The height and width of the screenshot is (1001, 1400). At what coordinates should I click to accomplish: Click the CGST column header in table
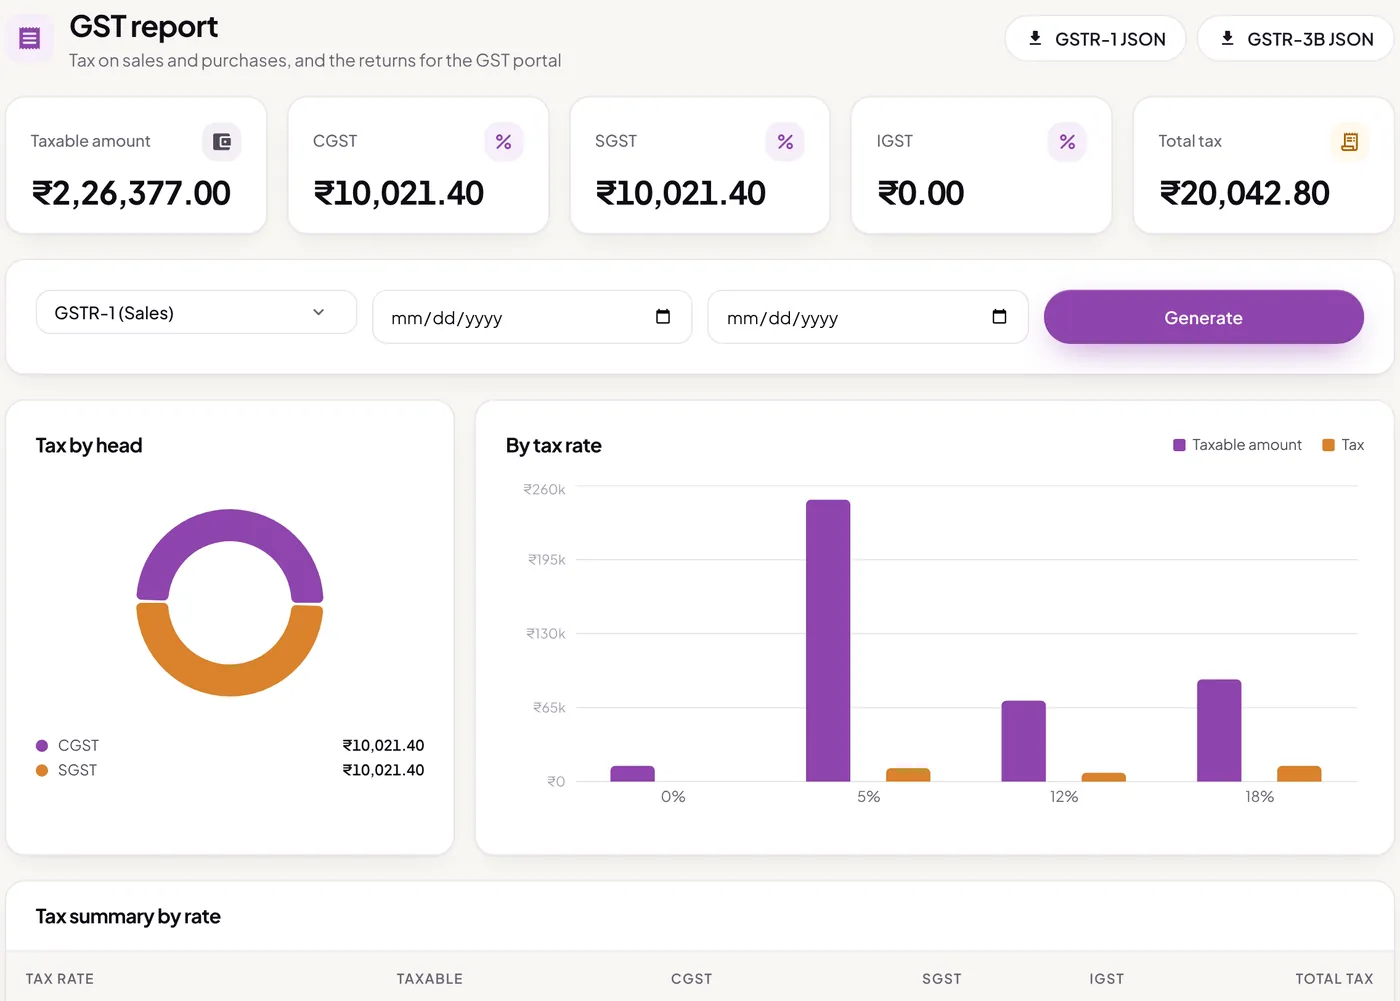tap(692, 979)
